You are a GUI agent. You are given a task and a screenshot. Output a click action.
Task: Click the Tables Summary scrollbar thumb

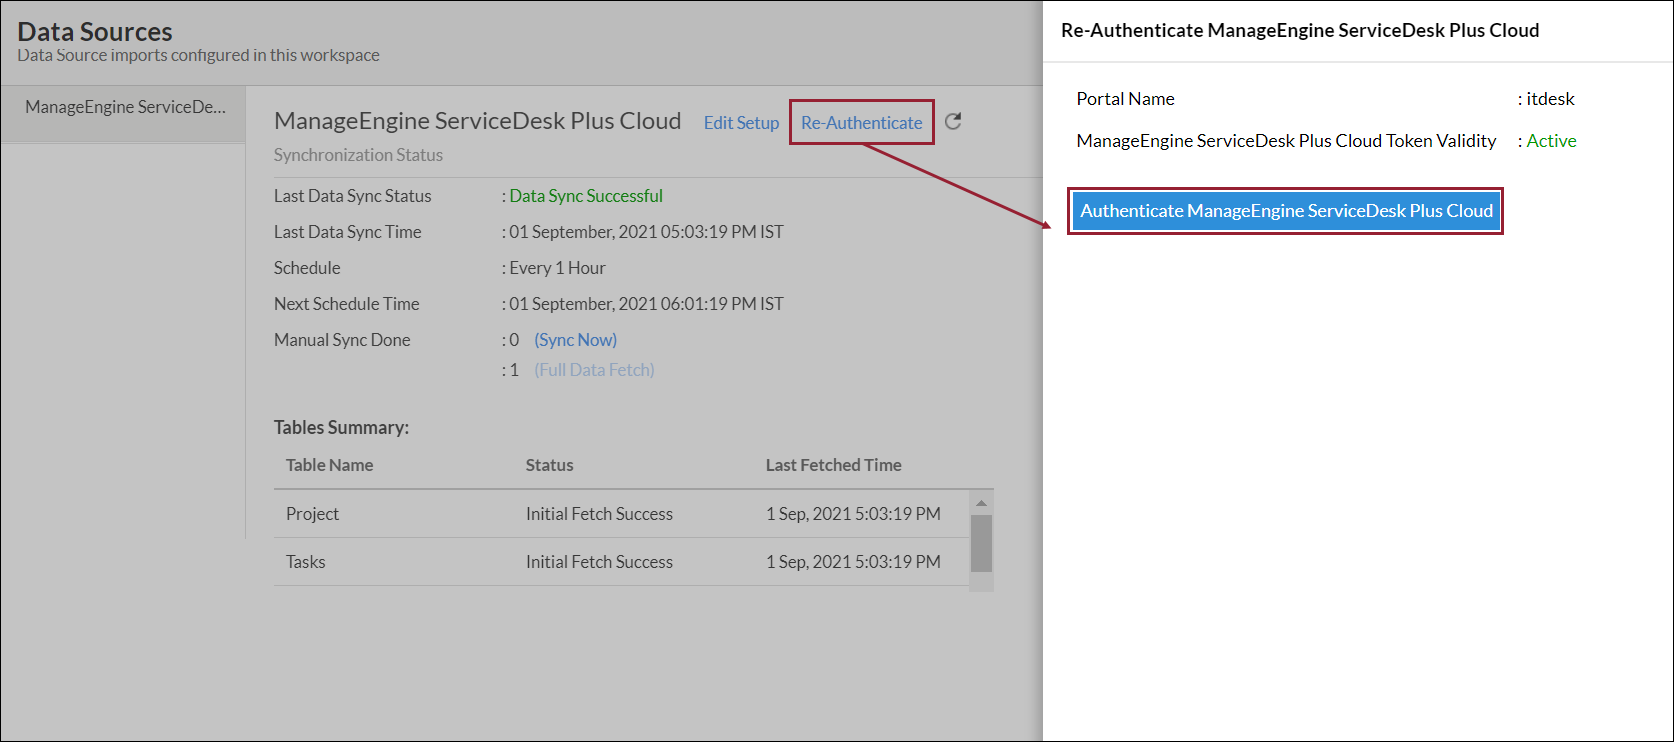[x=981, y=543]
